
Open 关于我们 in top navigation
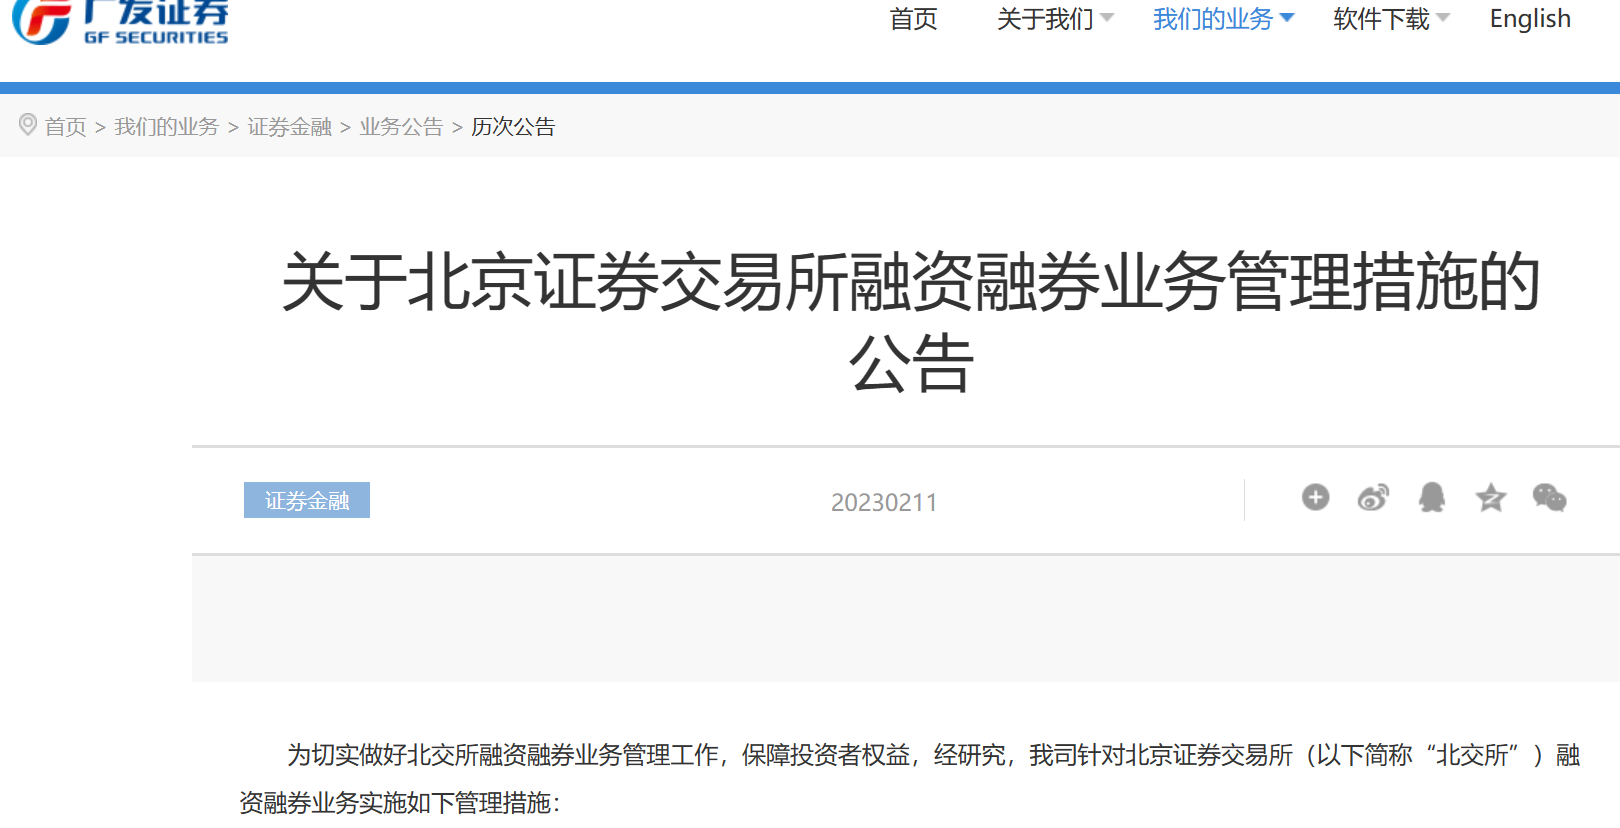(x=1044, y=19)
